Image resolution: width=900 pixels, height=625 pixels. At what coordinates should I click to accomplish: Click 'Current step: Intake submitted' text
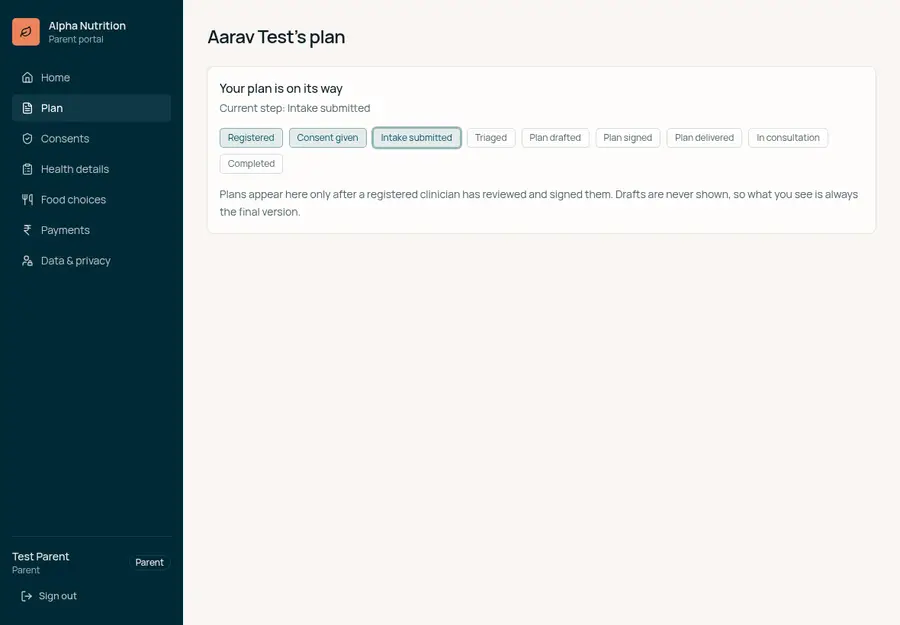point(294,108)
